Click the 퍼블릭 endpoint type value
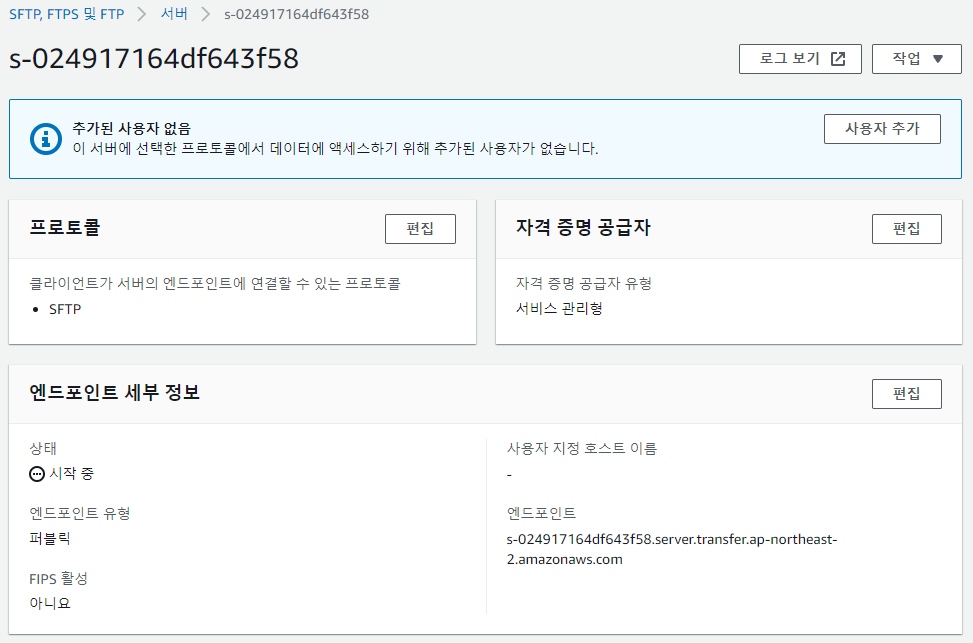Screen dimensions: 973x643 [x=50, y=539]
